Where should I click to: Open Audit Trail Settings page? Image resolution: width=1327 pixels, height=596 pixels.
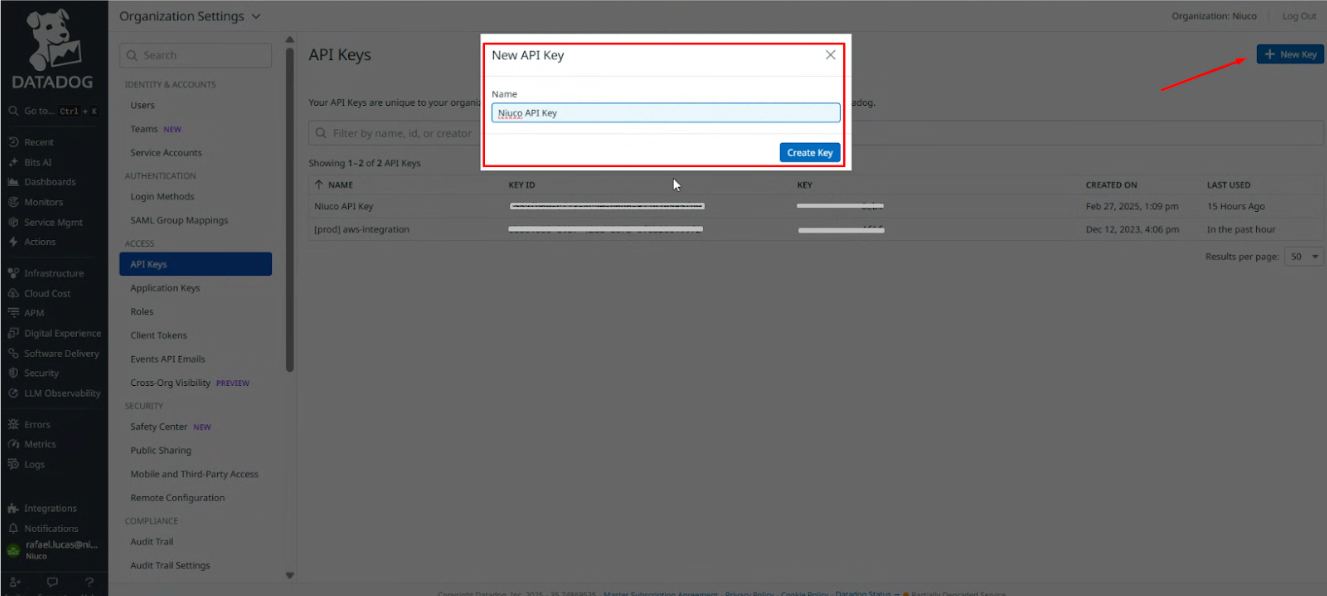(x=170, y=565)
